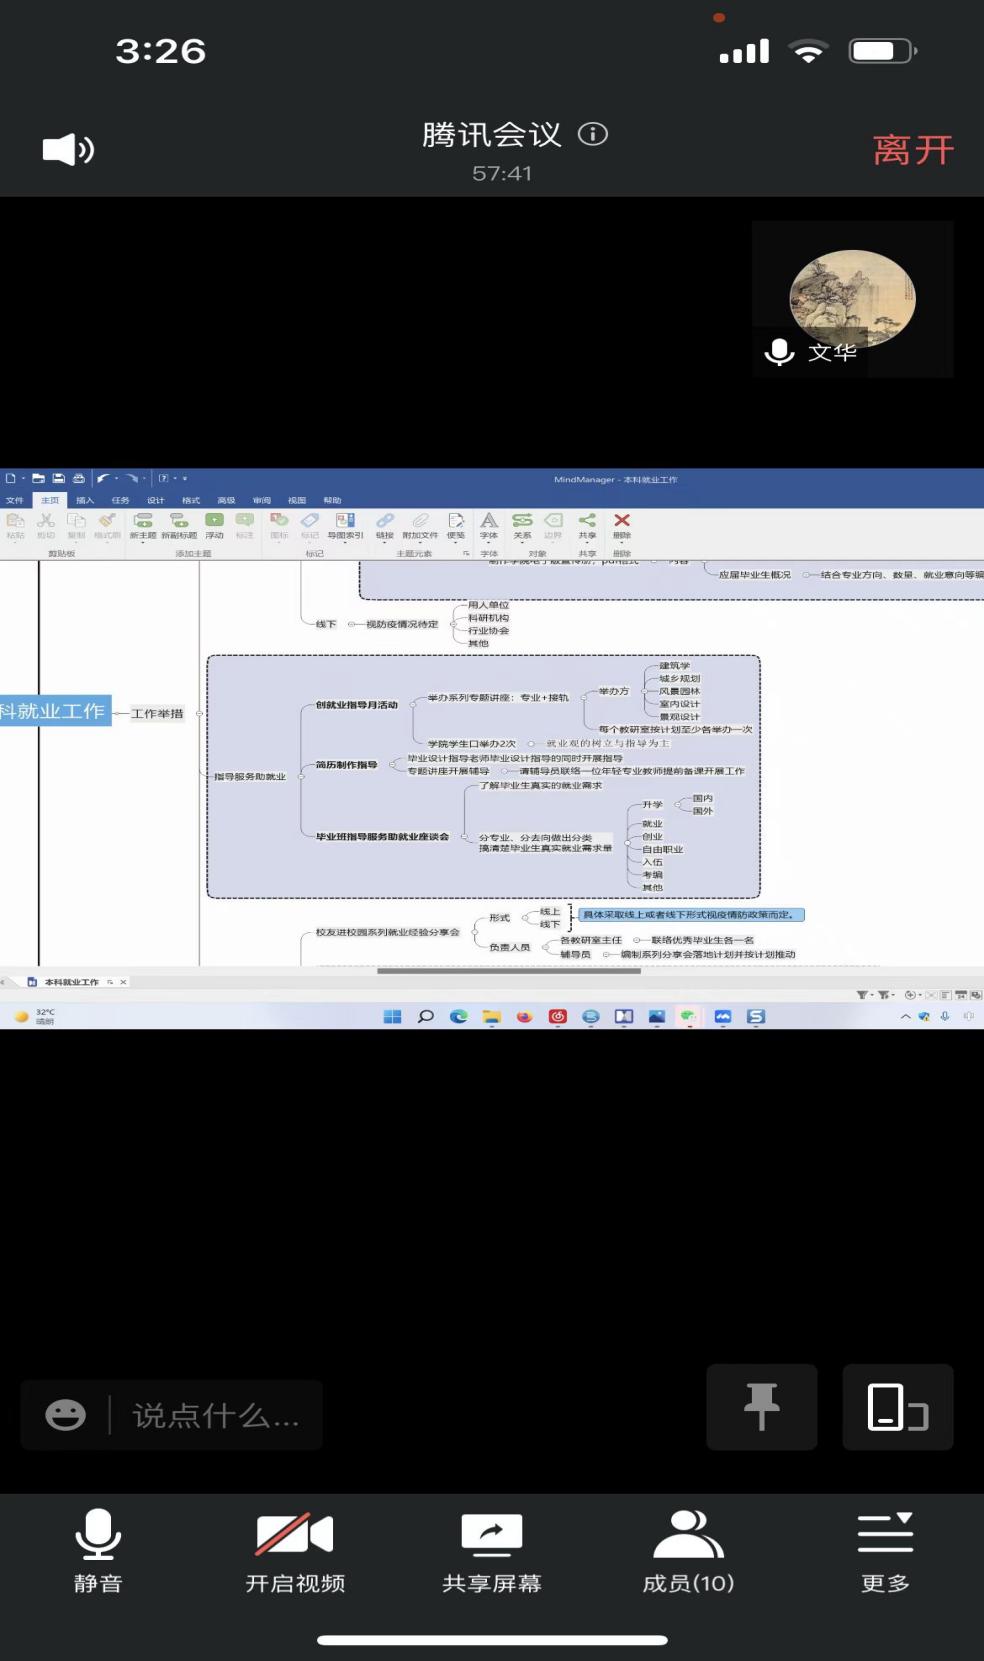984x1661 pixels.
Task: Switch to the 插入 ribbon tab
Action: [85, 500]
